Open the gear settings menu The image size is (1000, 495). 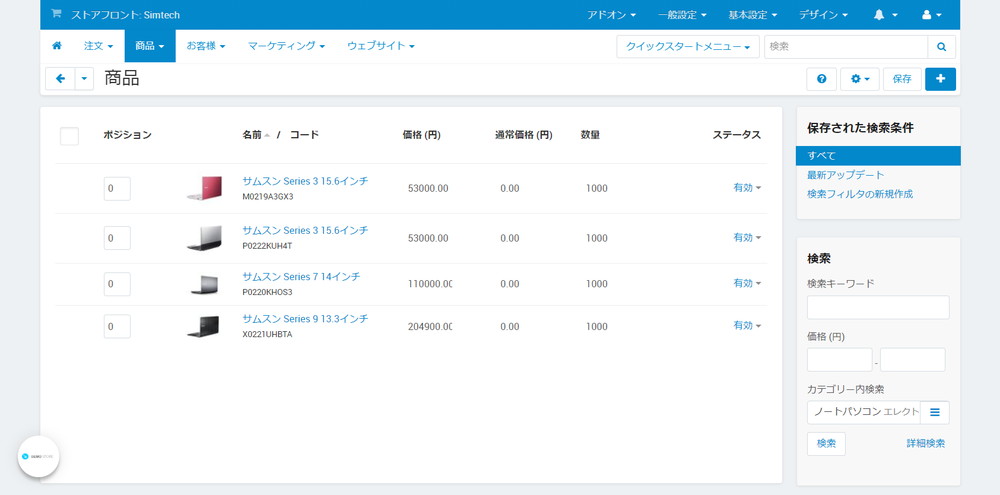(x=860, y=79)
